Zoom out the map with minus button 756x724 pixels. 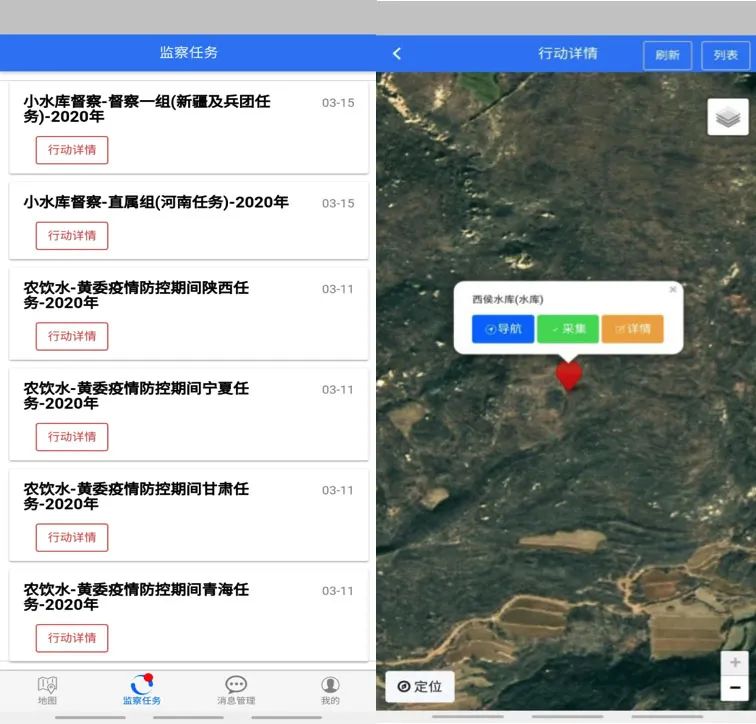pos(735,688)
